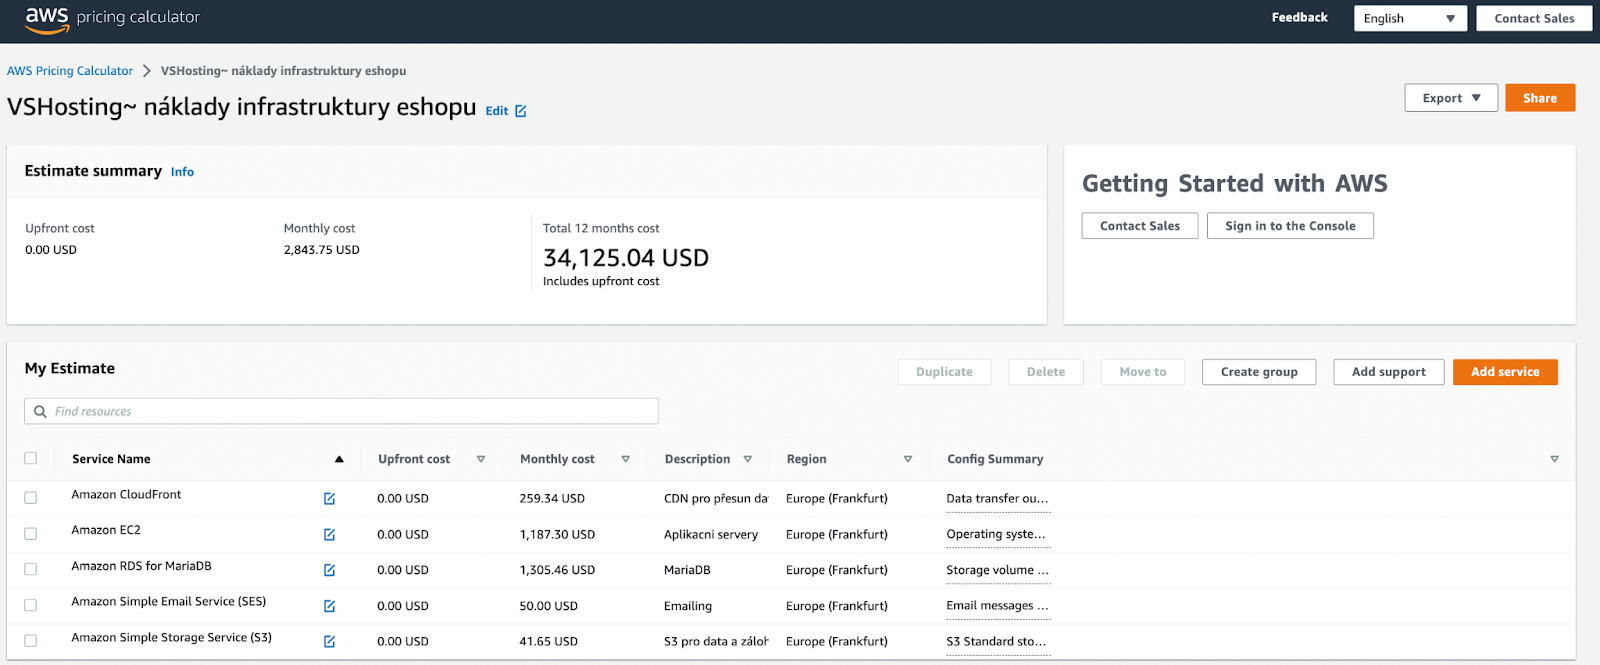
Task: Expand Email messages config summary for SES
Action: 997,605
